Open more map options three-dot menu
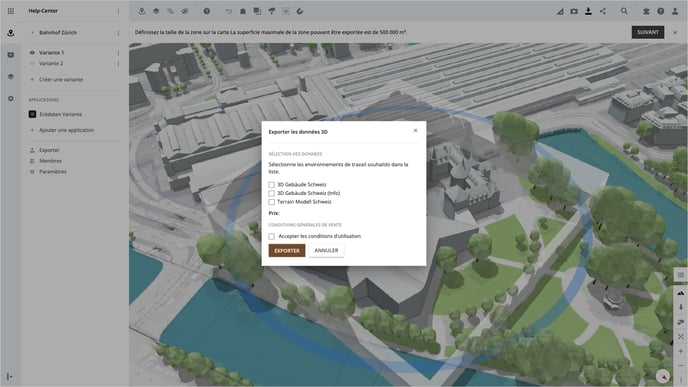 (x=681, y=380)
